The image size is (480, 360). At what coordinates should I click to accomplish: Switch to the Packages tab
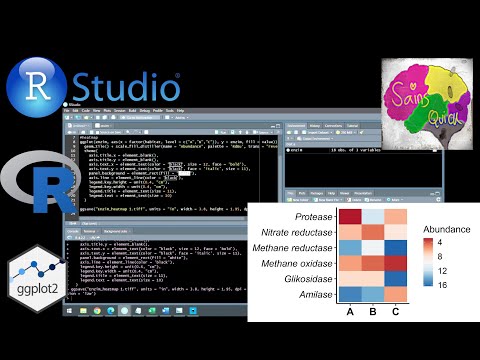(x=316, y=193)
